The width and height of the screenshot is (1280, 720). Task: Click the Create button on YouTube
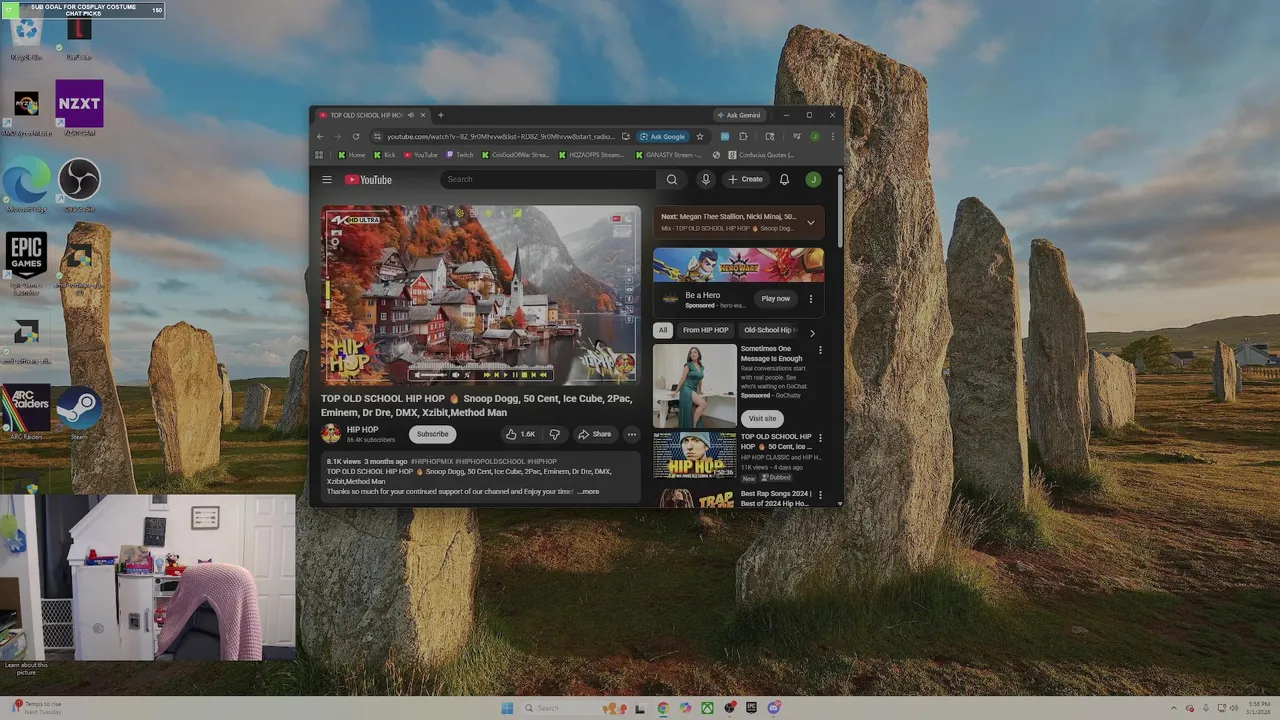click(745, 180)
